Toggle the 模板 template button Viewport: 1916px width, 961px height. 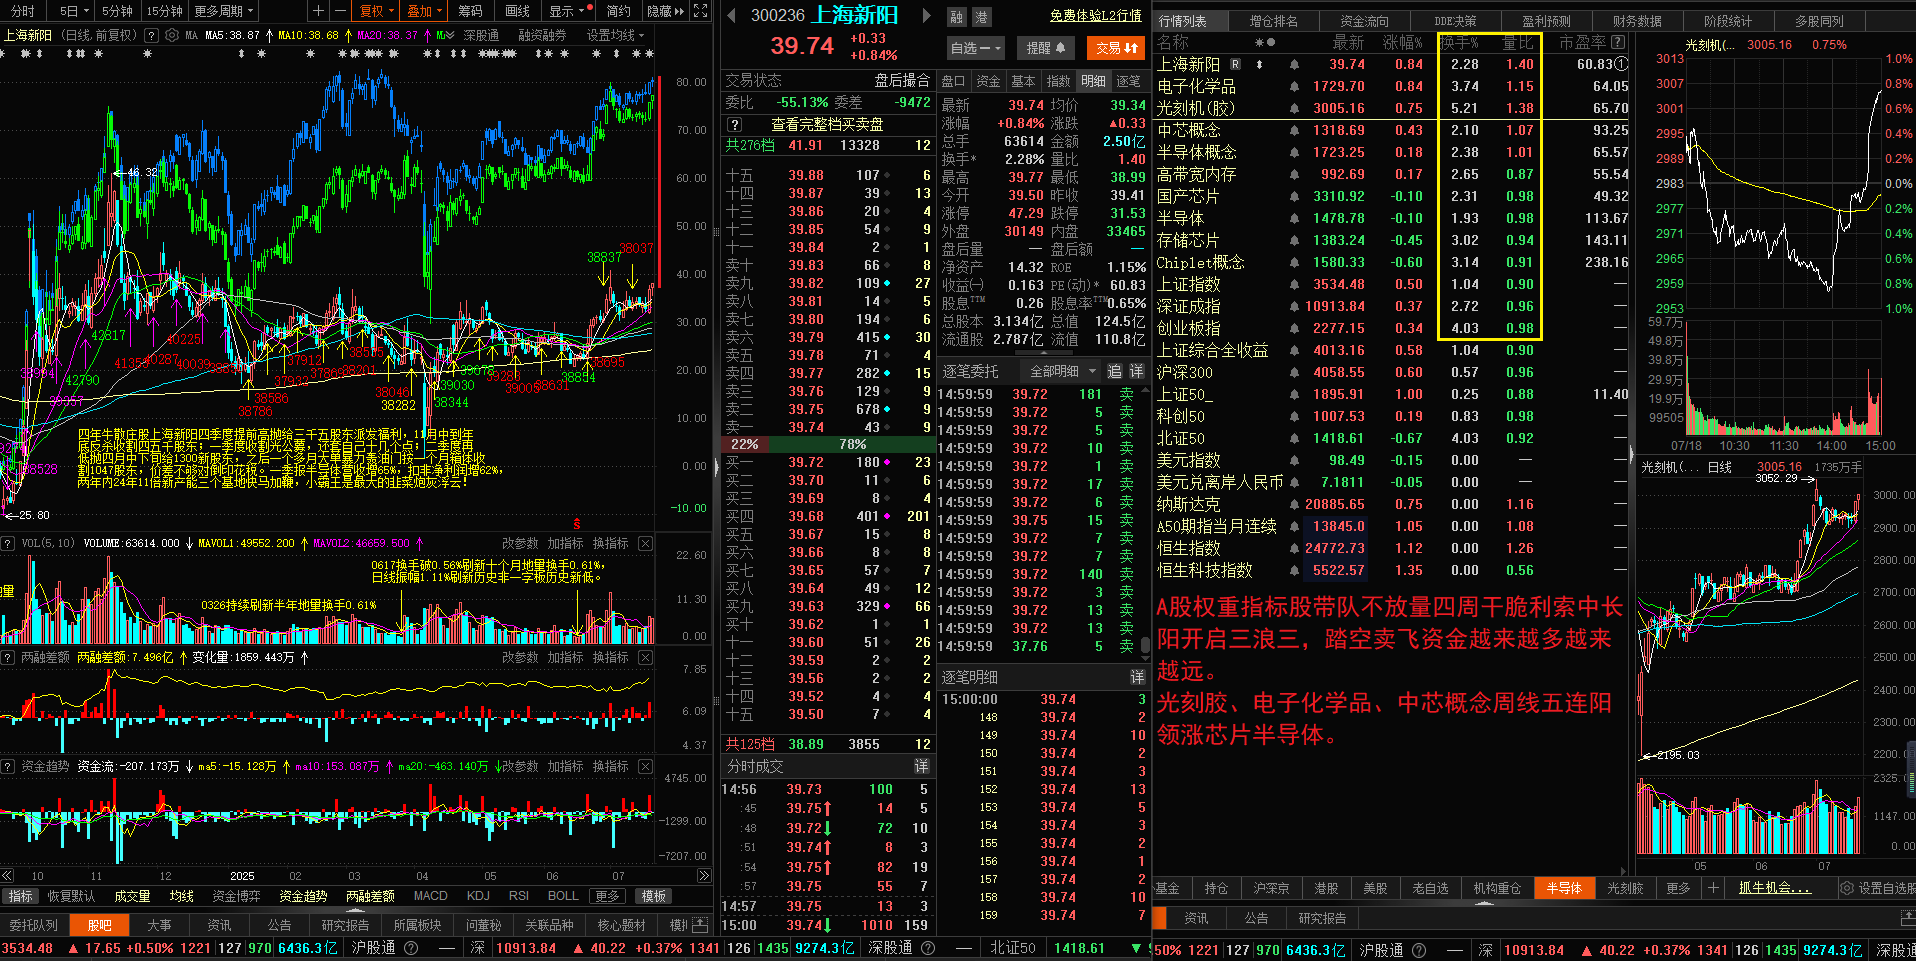pyautogui.click(x=654, y=896)
